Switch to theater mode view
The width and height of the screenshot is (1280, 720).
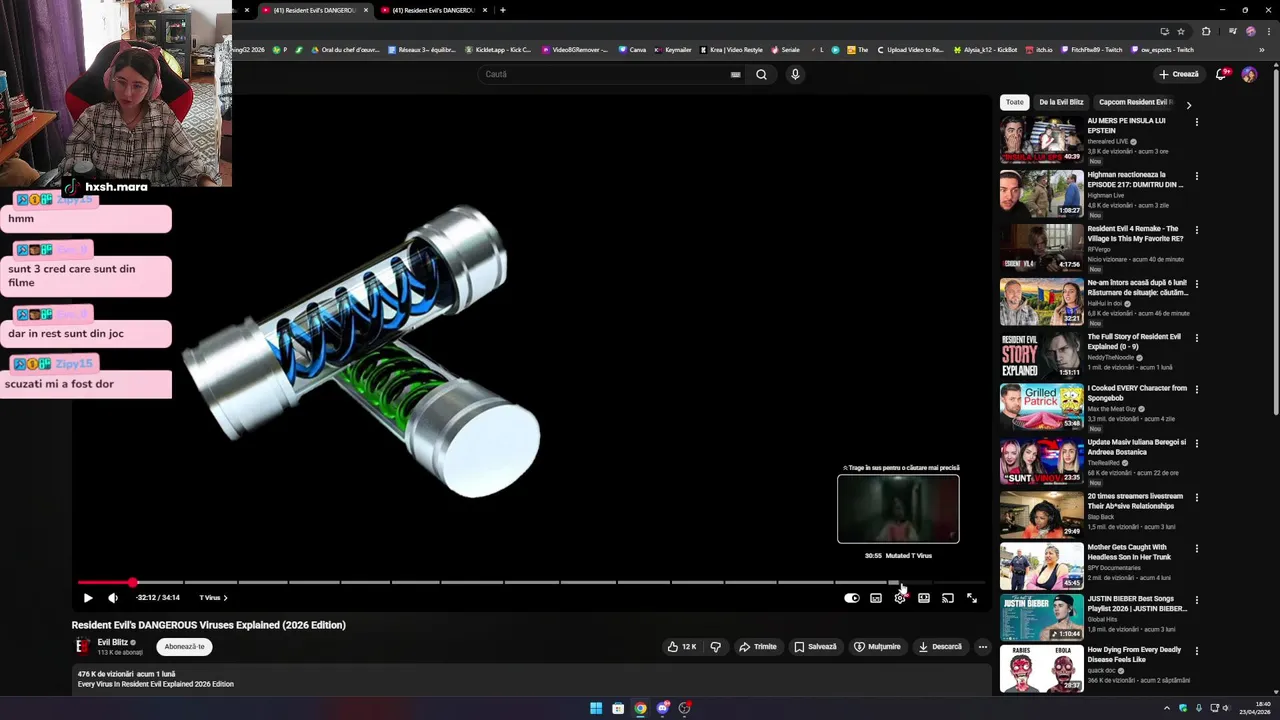pyautogui.click(x=924, y=598)
